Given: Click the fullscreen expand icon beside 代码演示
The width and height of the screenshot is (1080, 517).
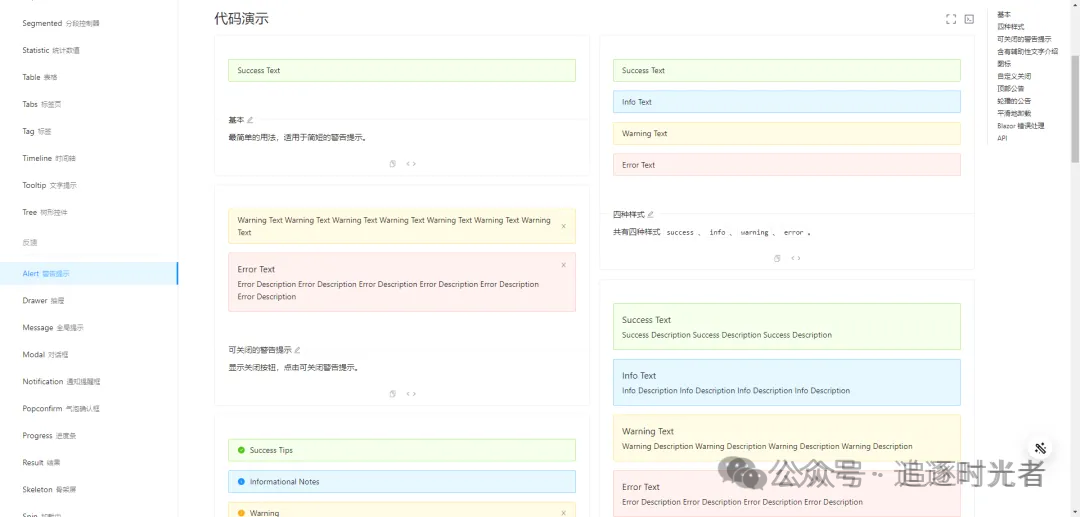Looking at the screenshot, I should coord(951,19).
